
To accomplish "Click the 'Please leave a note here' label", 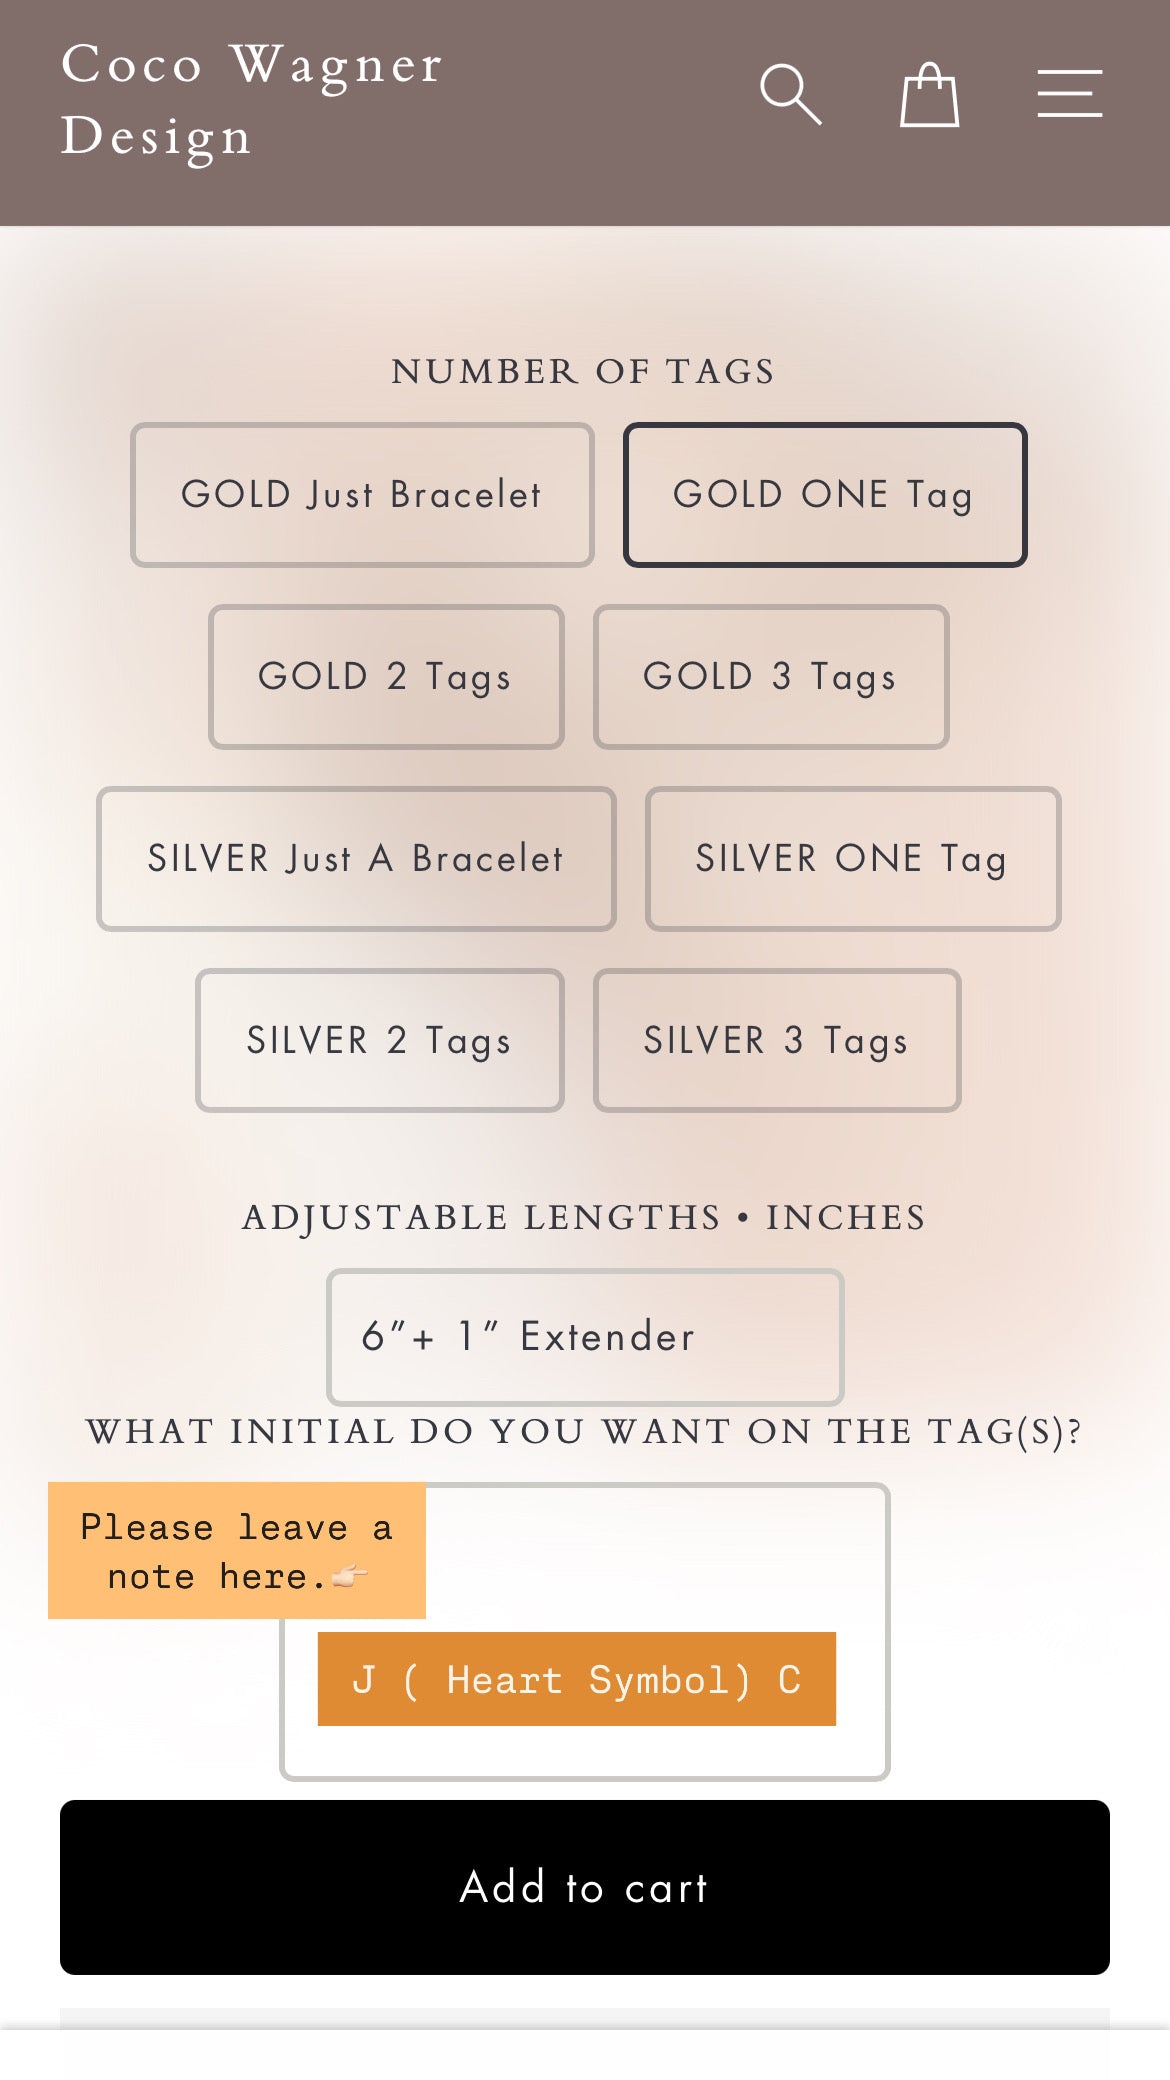I will tap(237, 1551).
